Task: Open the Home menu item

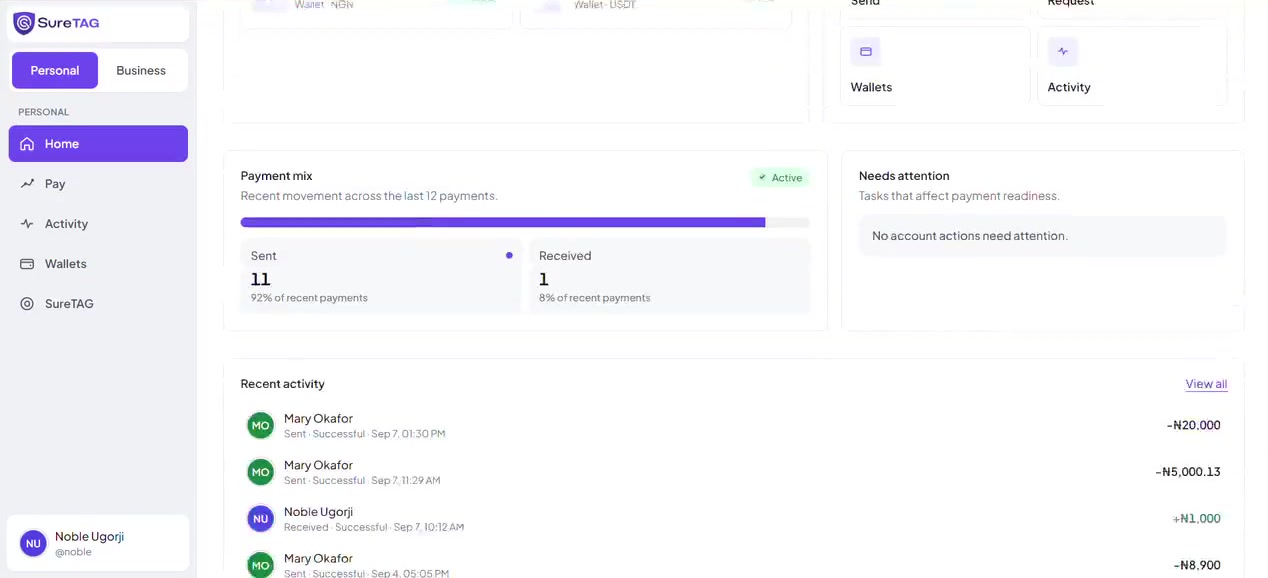Action: 98,144
